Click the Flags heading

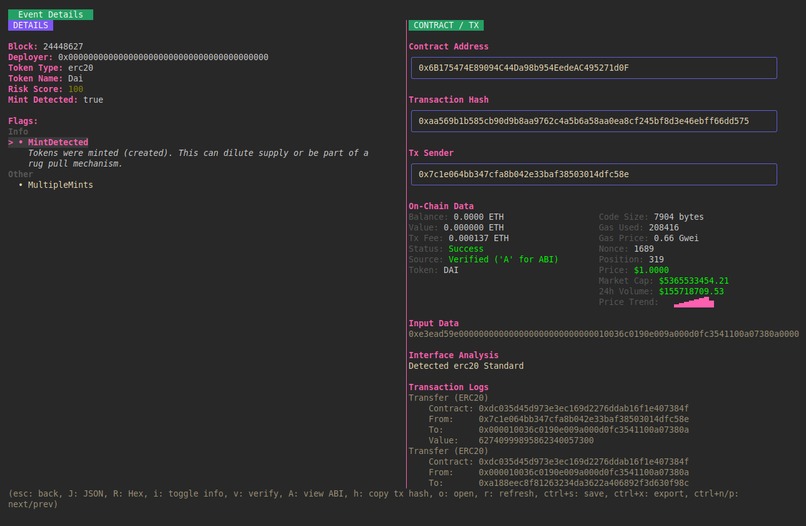(23, 121)
